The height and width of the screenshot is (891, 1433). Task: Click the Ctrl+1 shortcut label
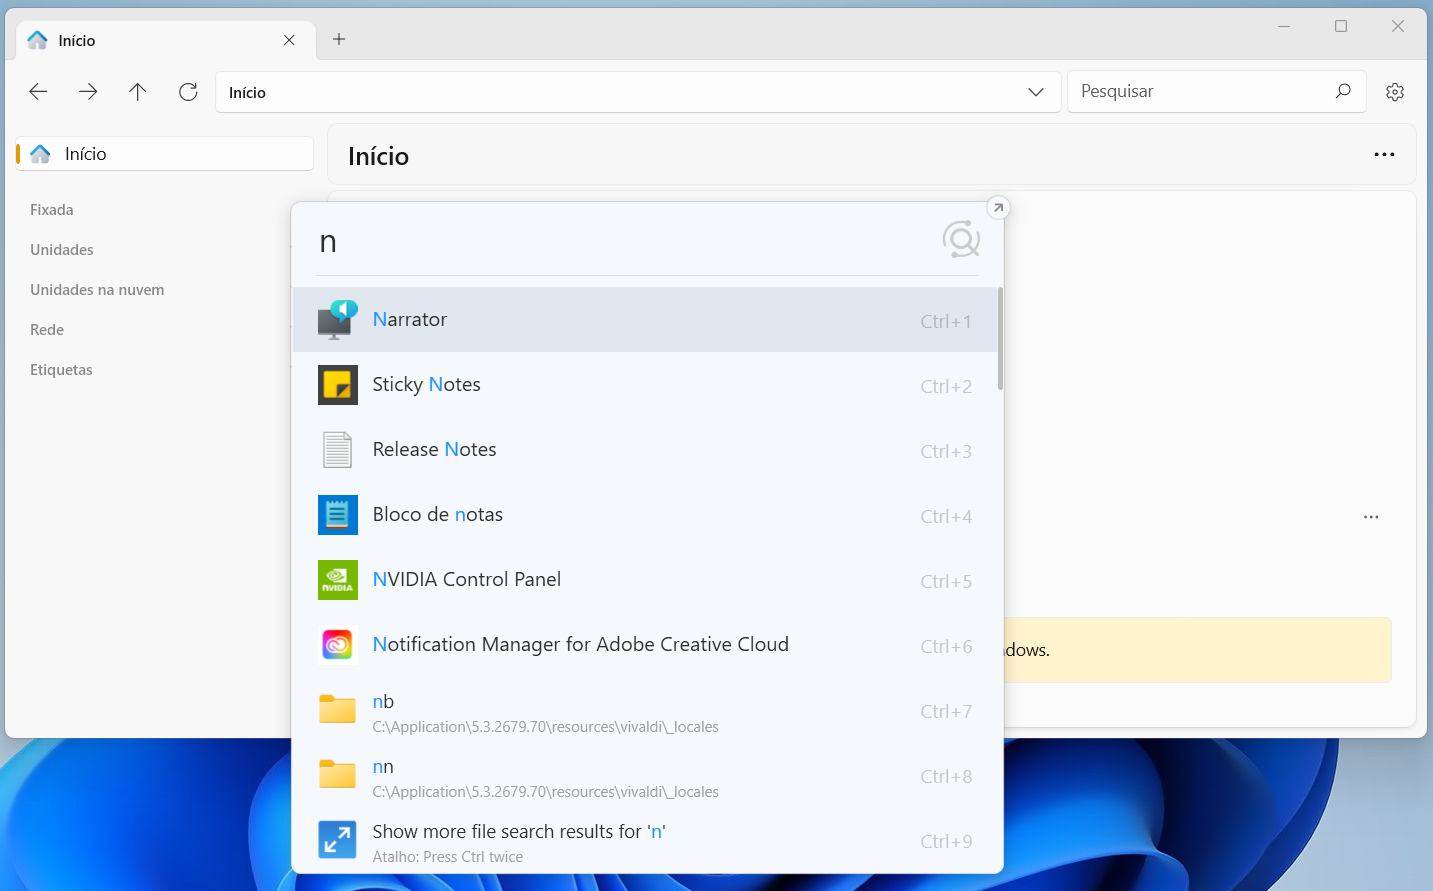946,321
